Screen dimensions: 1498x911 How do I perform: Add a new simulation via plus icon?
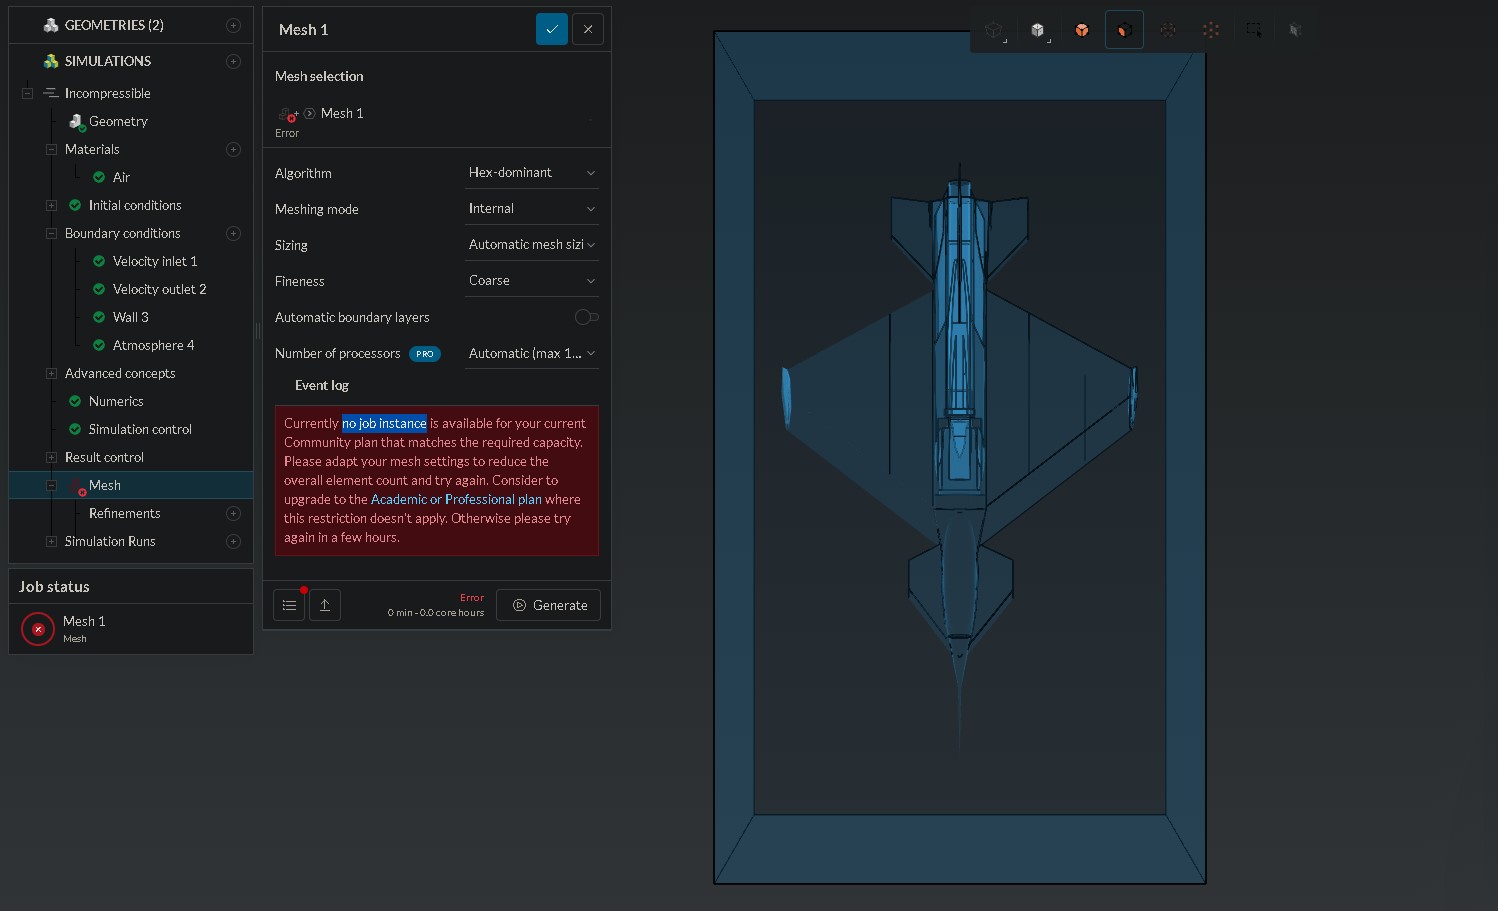point(233,61)
